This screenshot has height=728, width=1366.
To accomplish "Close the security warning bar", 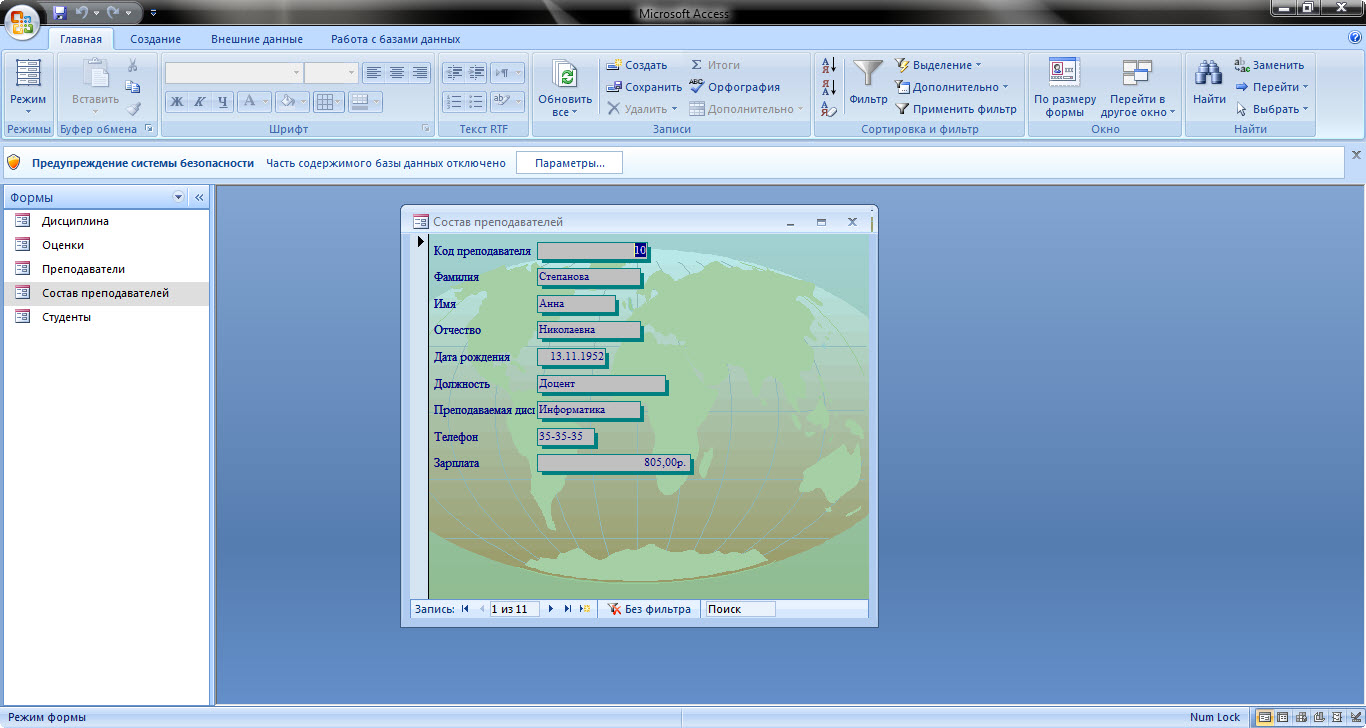I will pyautogui.click(x=1357, y=155).
